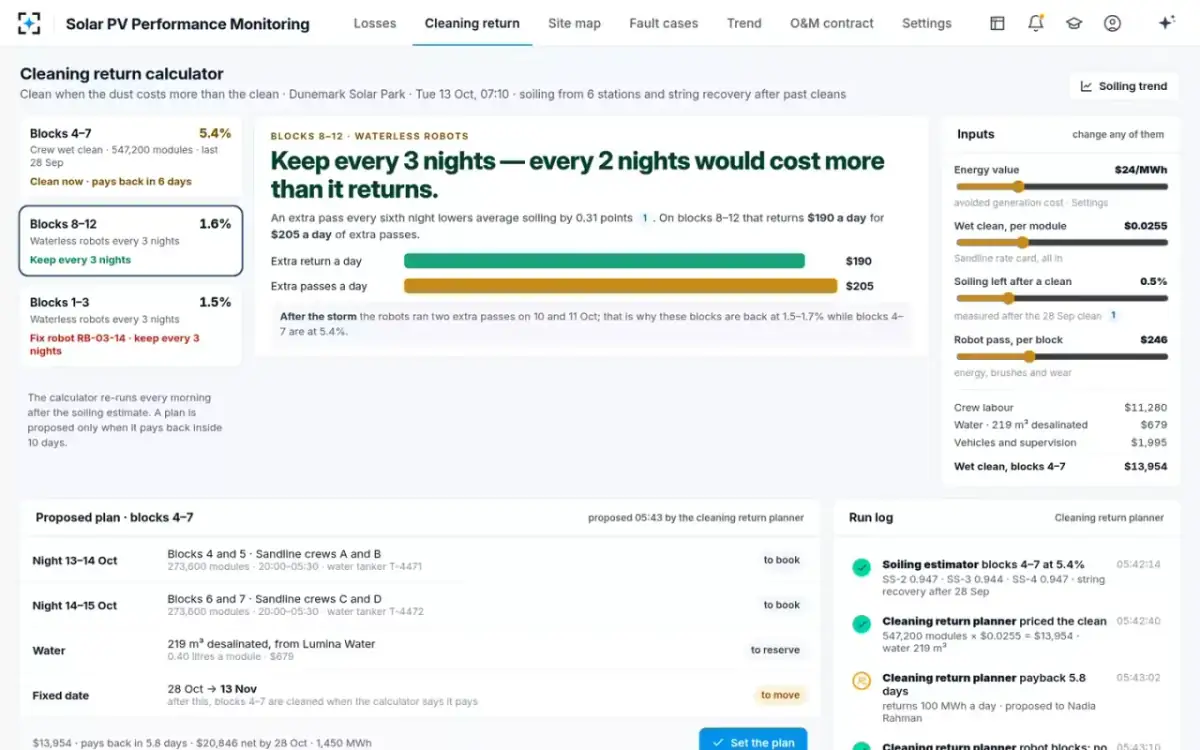Image resolution: width=1200 pixels, height=750 pixels.
Task: Click the $246 robot pass value
Action: tap(1154, 340)
